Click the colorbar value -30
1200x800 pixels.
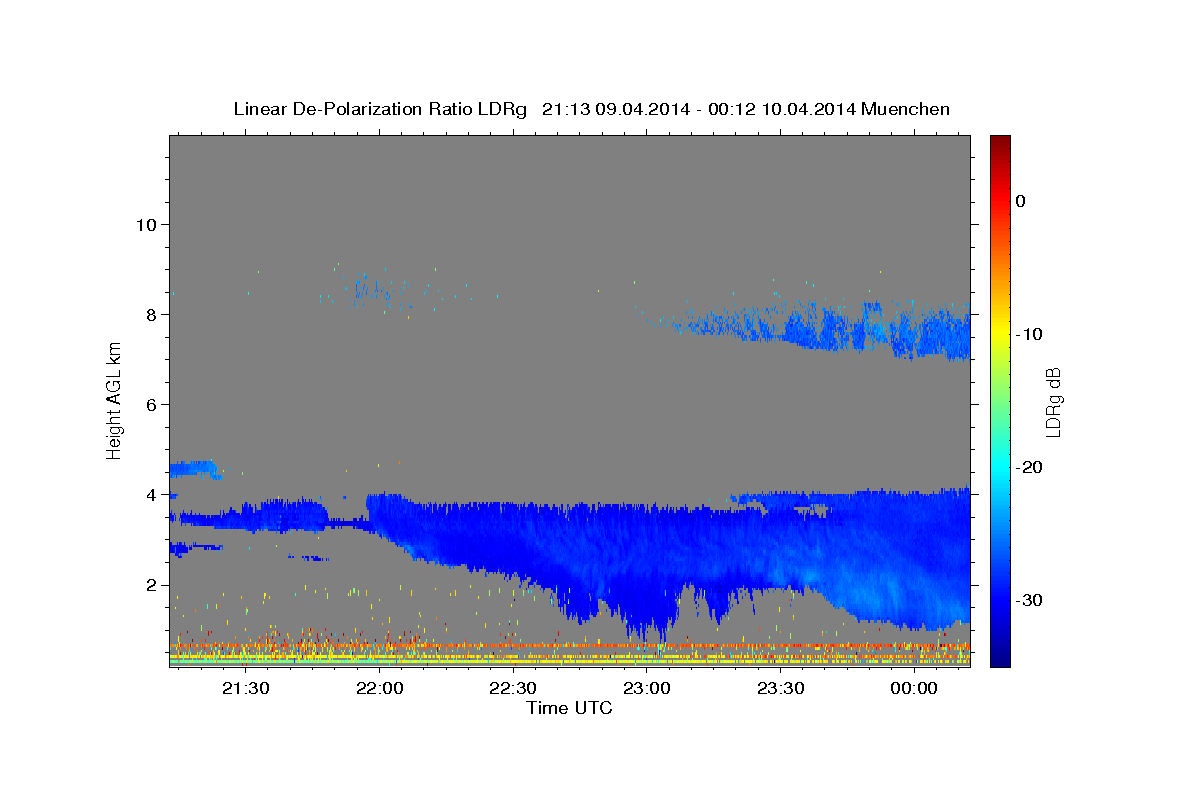pos(1029,600)
